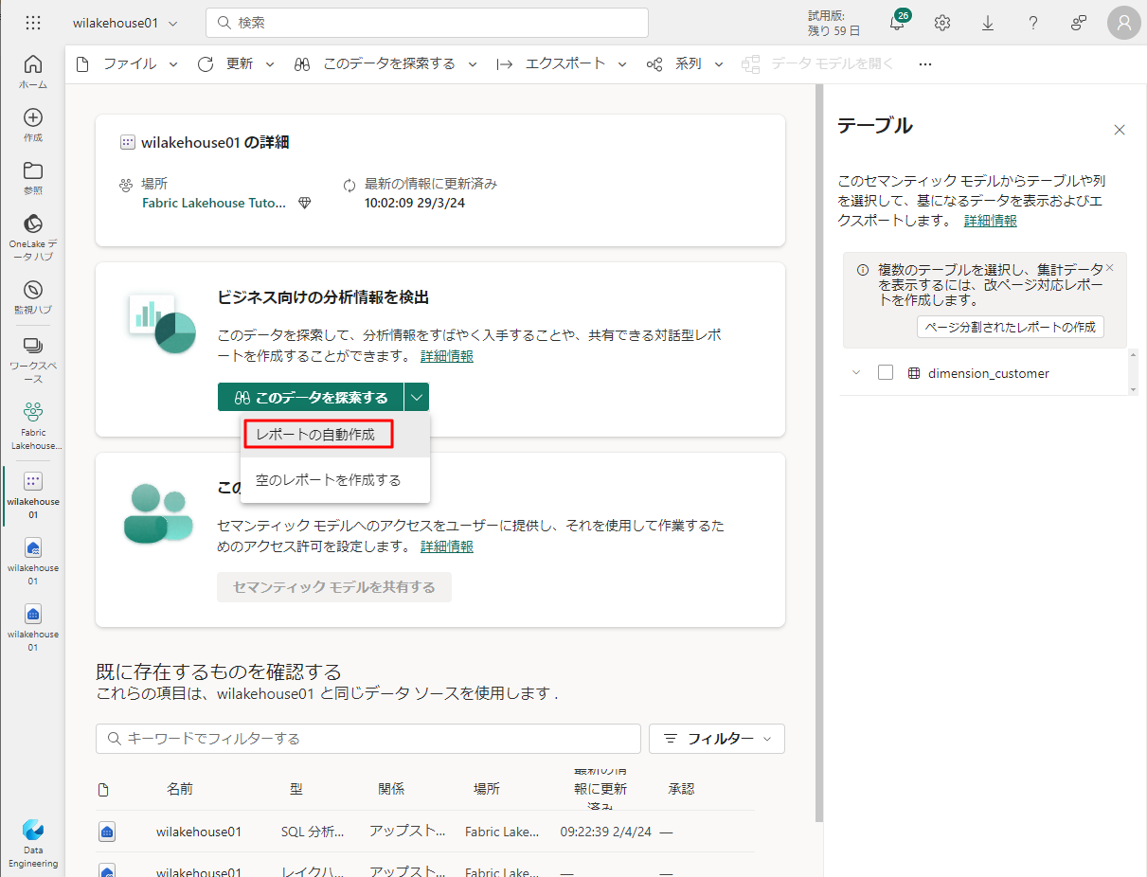This screenshot has height=877, width=1147.
Task: Click the tables list scroll down arrow
Action: point(1133,390)
